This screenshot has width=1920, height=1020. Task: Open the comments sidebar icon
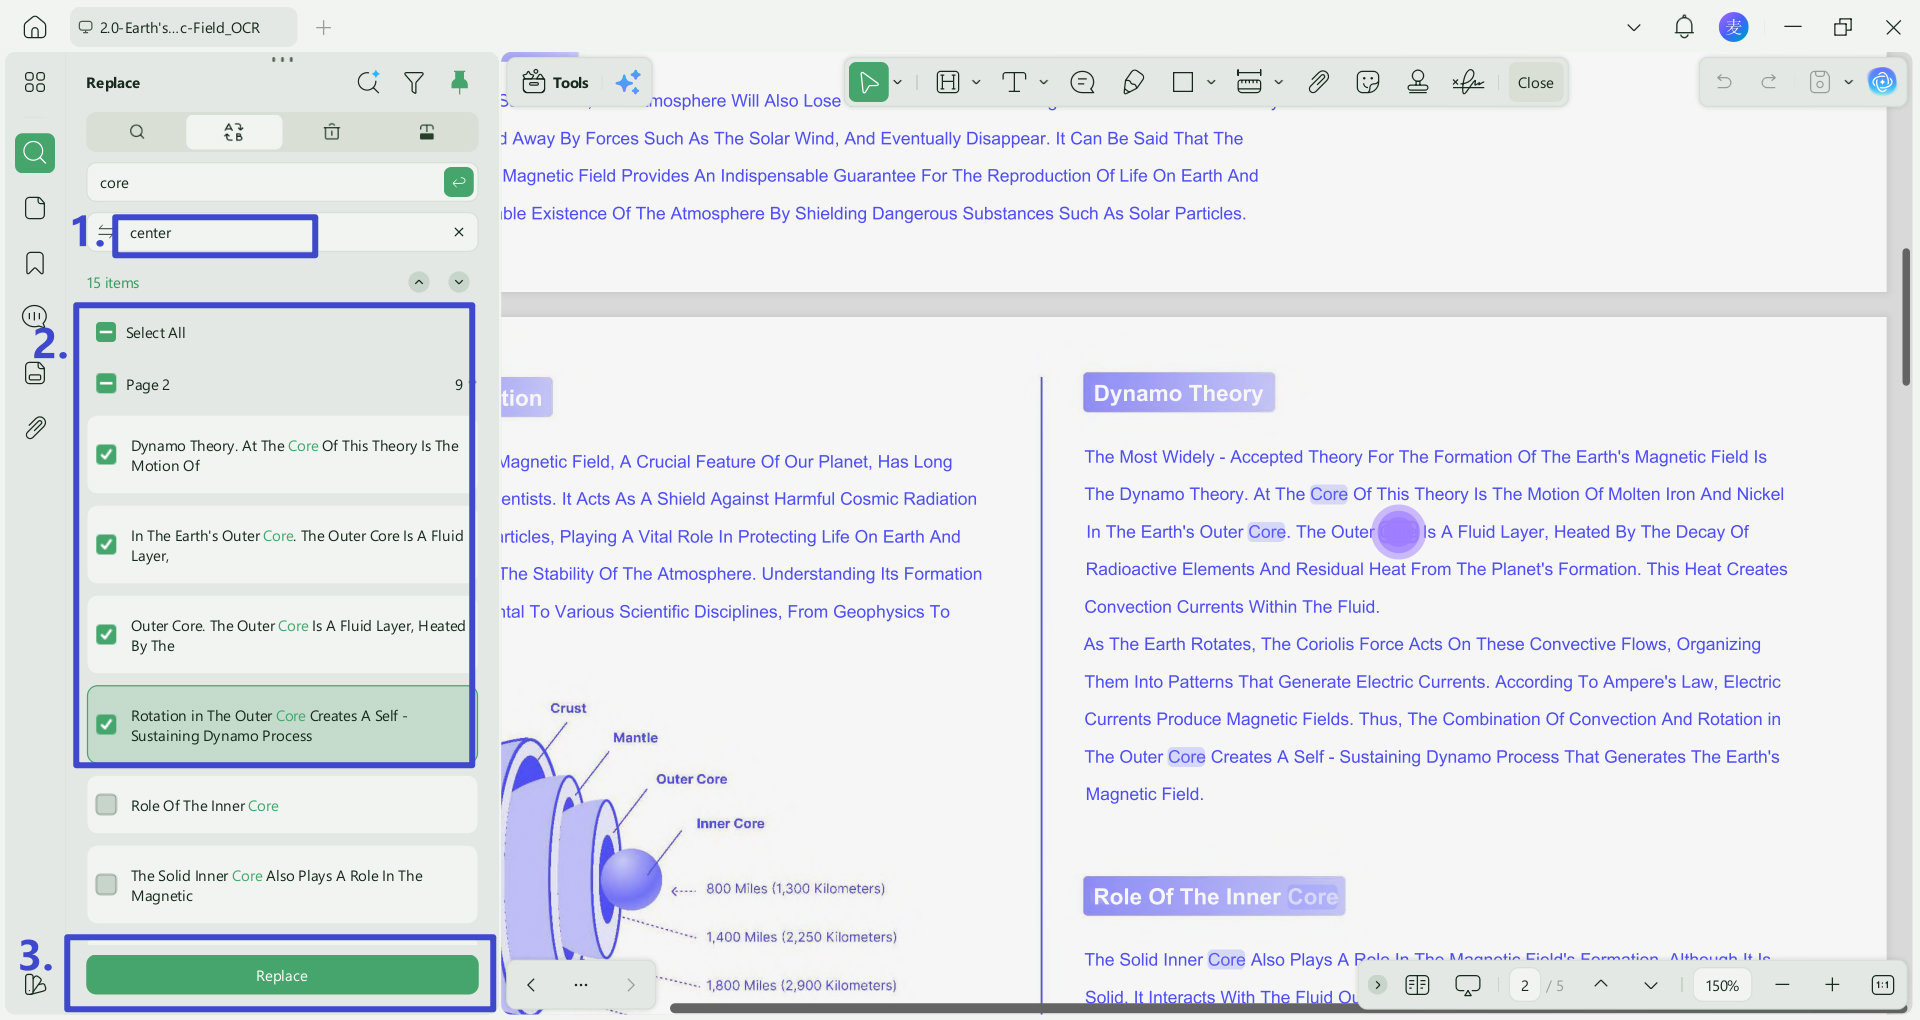(35, 317)
